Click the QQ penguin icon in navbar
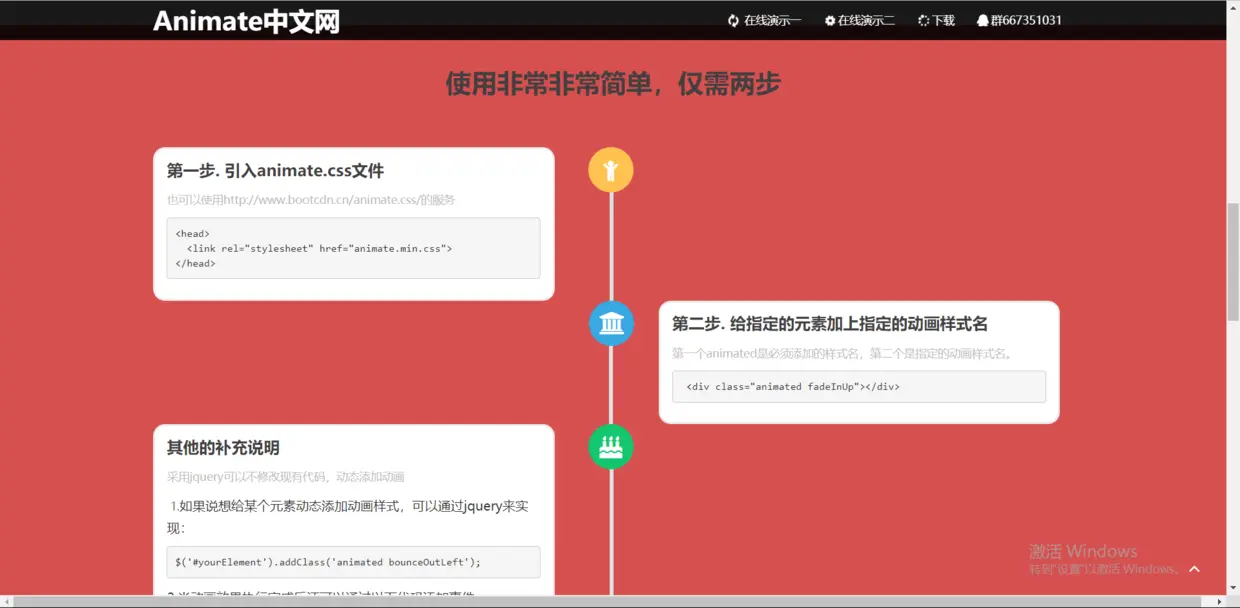 (982, 20)
